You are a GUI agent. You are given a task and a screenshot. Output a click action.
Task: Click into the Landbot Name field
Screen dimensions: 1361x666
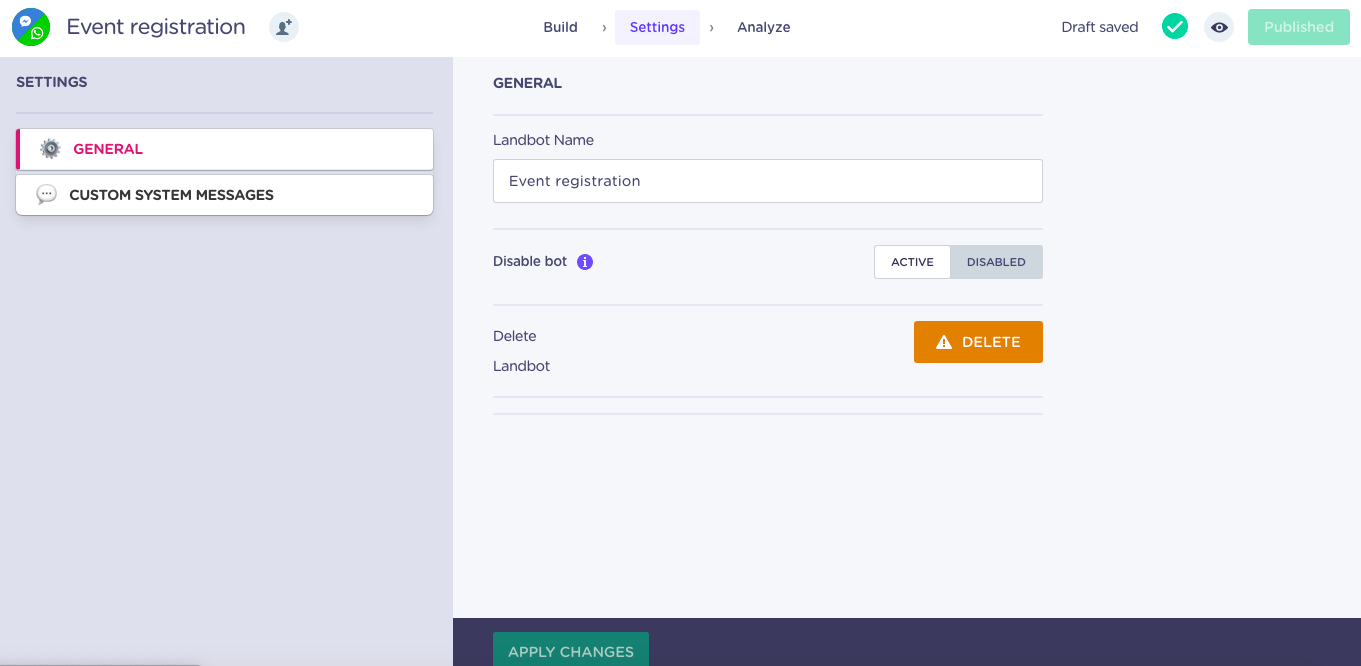point(768,181)
